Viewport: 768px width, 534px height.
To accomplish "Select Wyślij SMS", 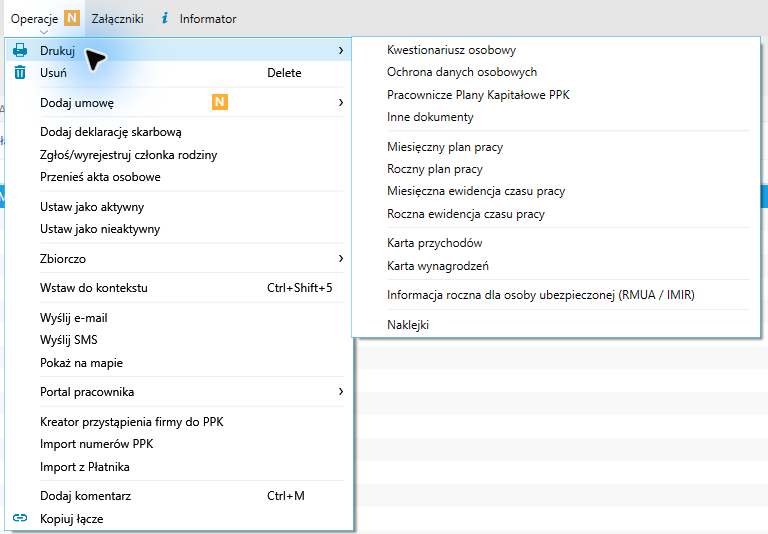I will coord(179,340).
